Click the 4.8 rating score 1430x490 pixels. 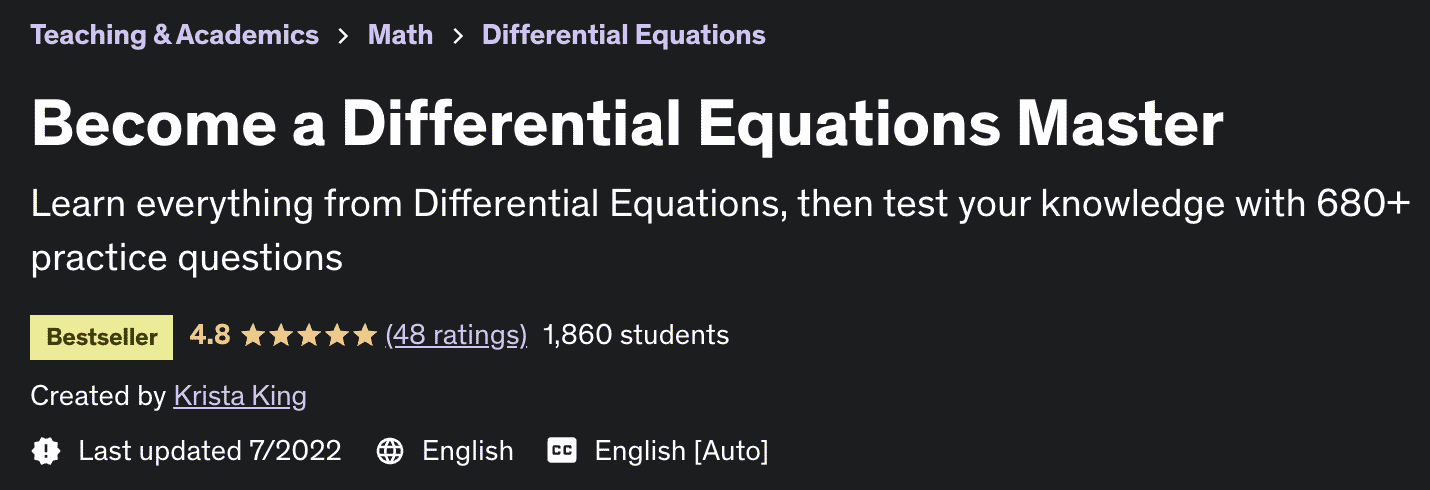[210, 335]
